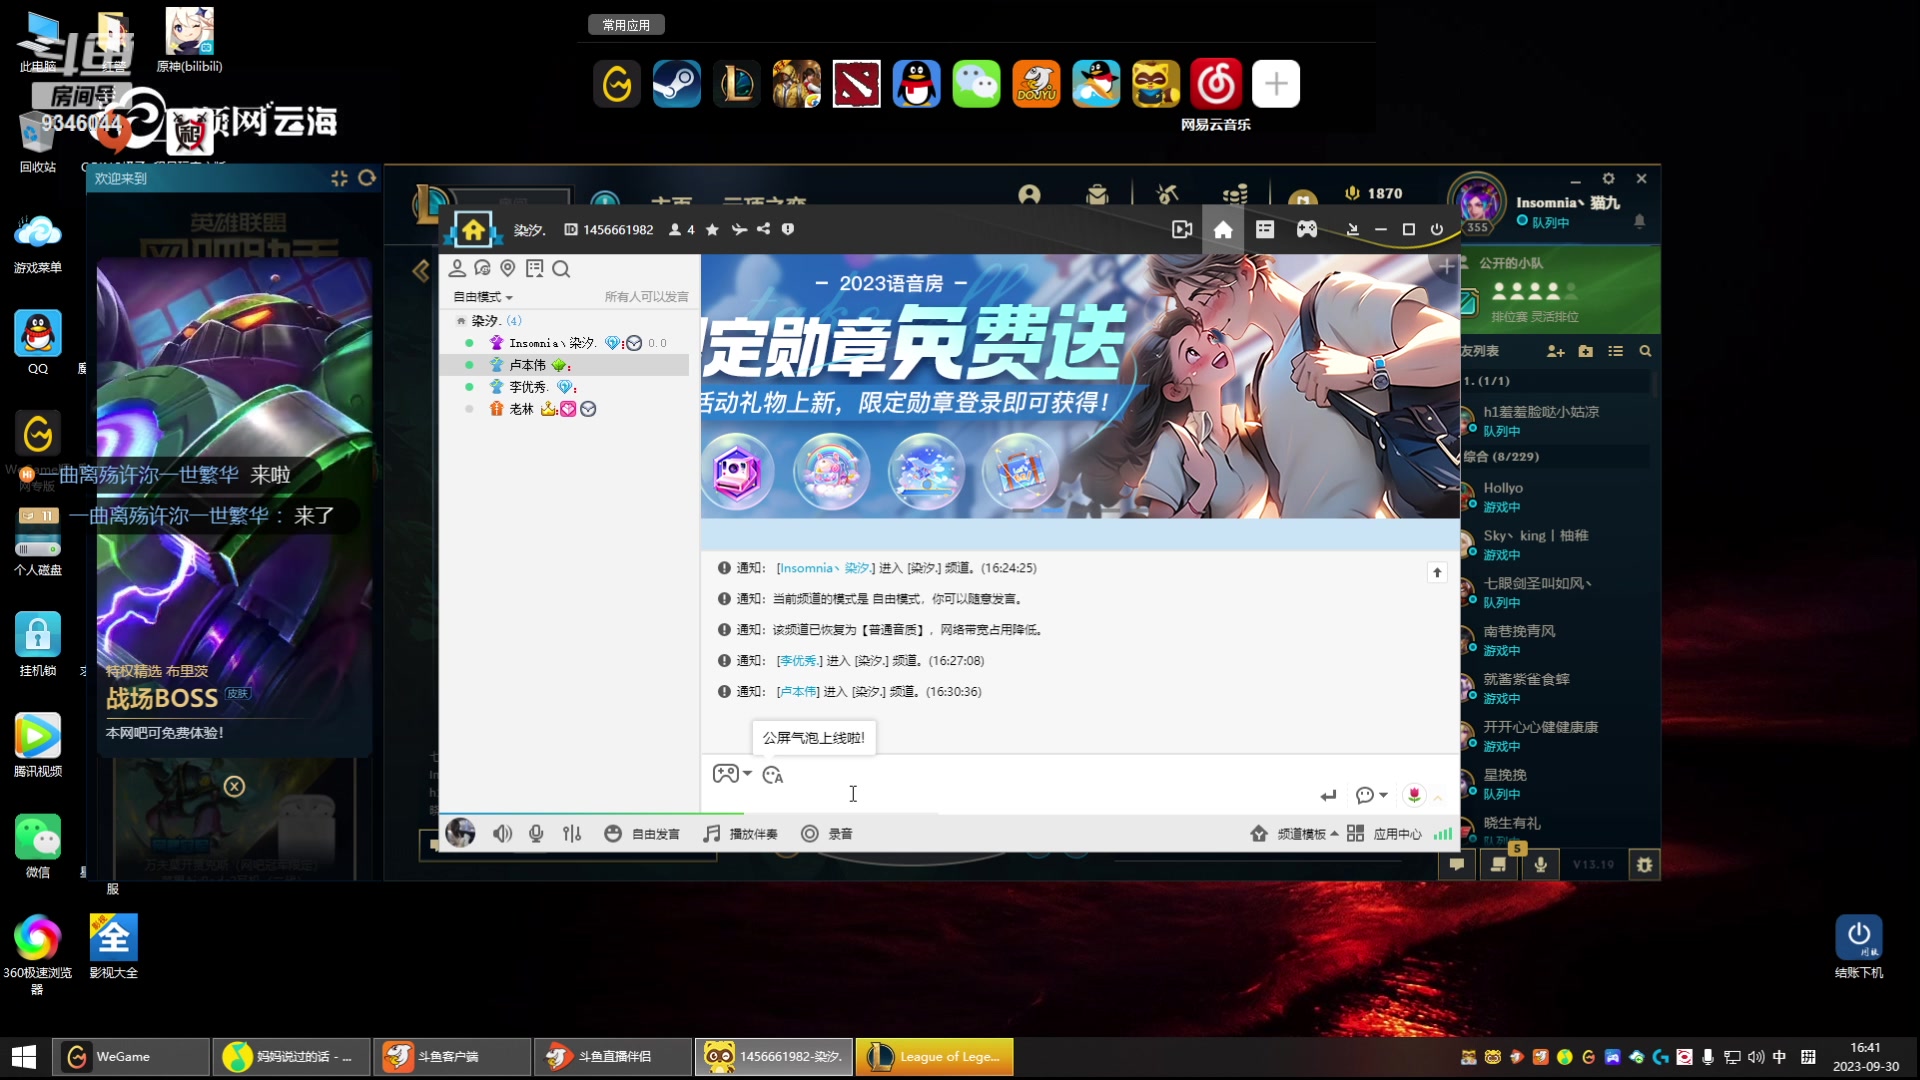Add a new app with the plus tile
This screenshot has height=1080, width=1920.
click(1276, 84)
